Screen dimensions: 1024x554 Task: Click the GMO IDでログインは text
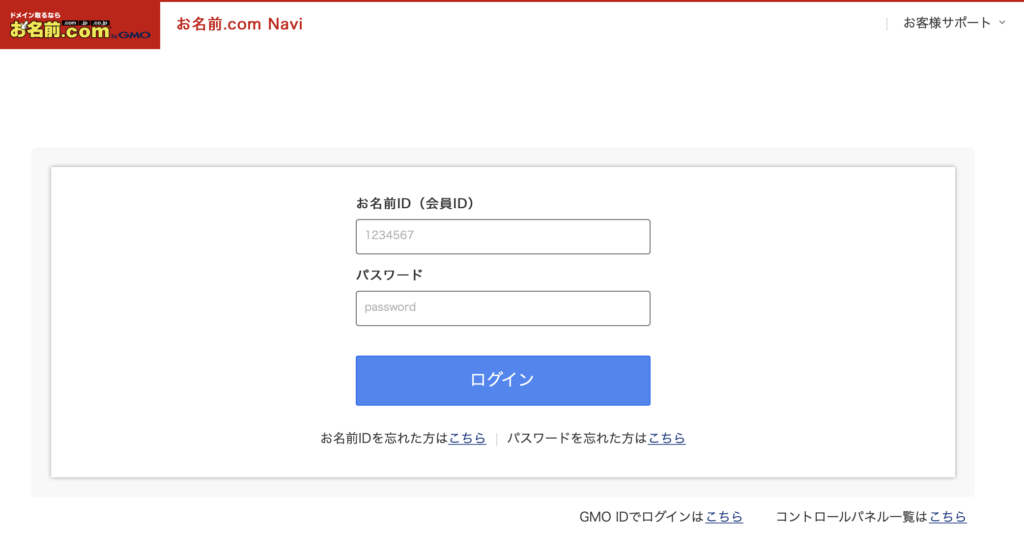click(641, 517)
